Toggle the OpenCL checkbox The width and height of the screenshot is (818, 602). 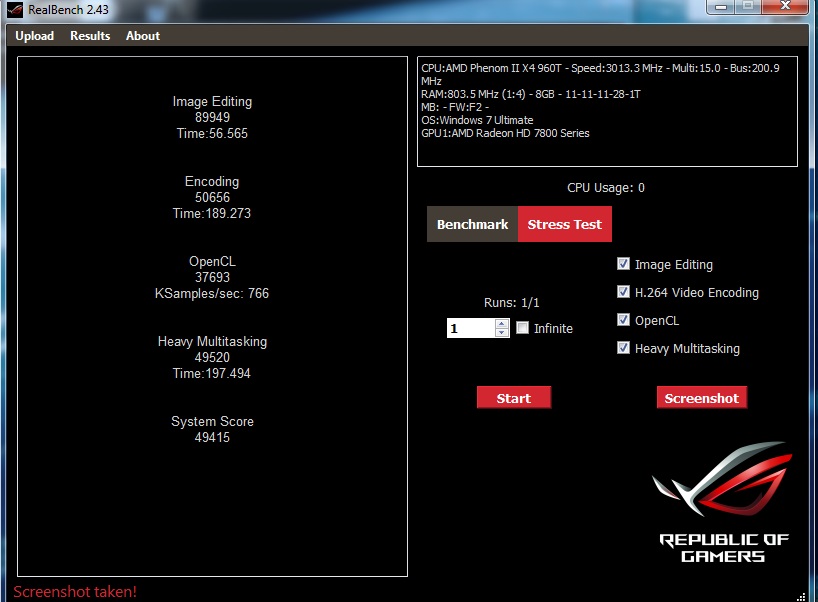(x=623, y=320)
